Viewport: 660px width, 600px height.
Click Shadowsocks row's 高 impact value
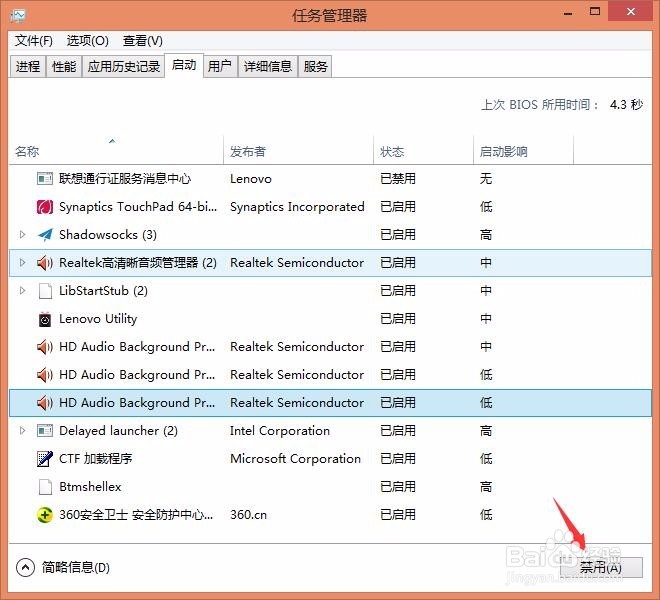486,235
